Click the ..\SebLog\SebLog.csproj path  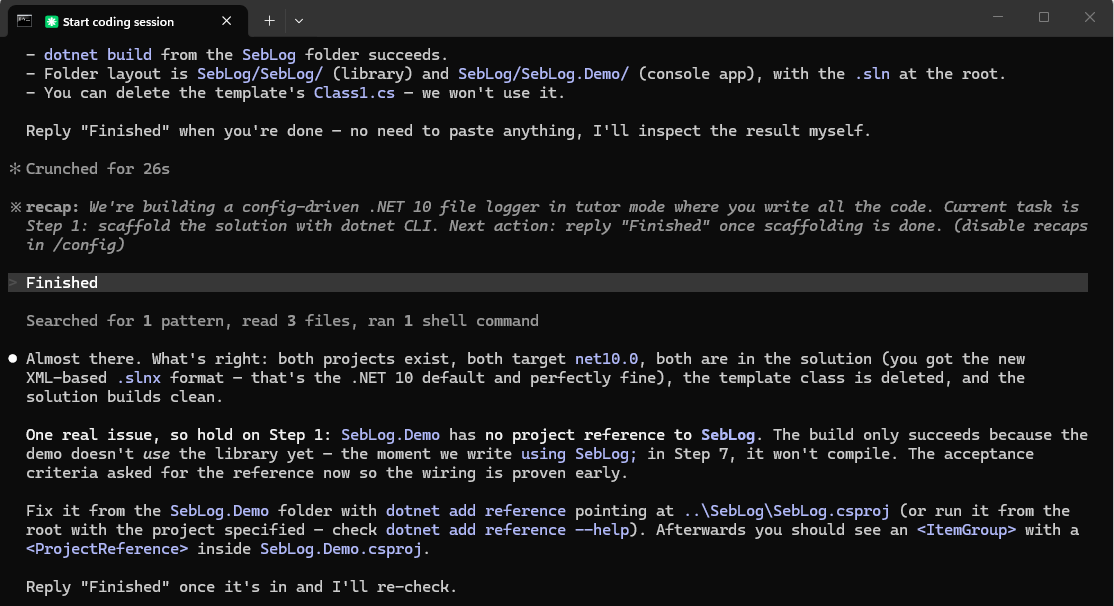[x=786, y=511]
